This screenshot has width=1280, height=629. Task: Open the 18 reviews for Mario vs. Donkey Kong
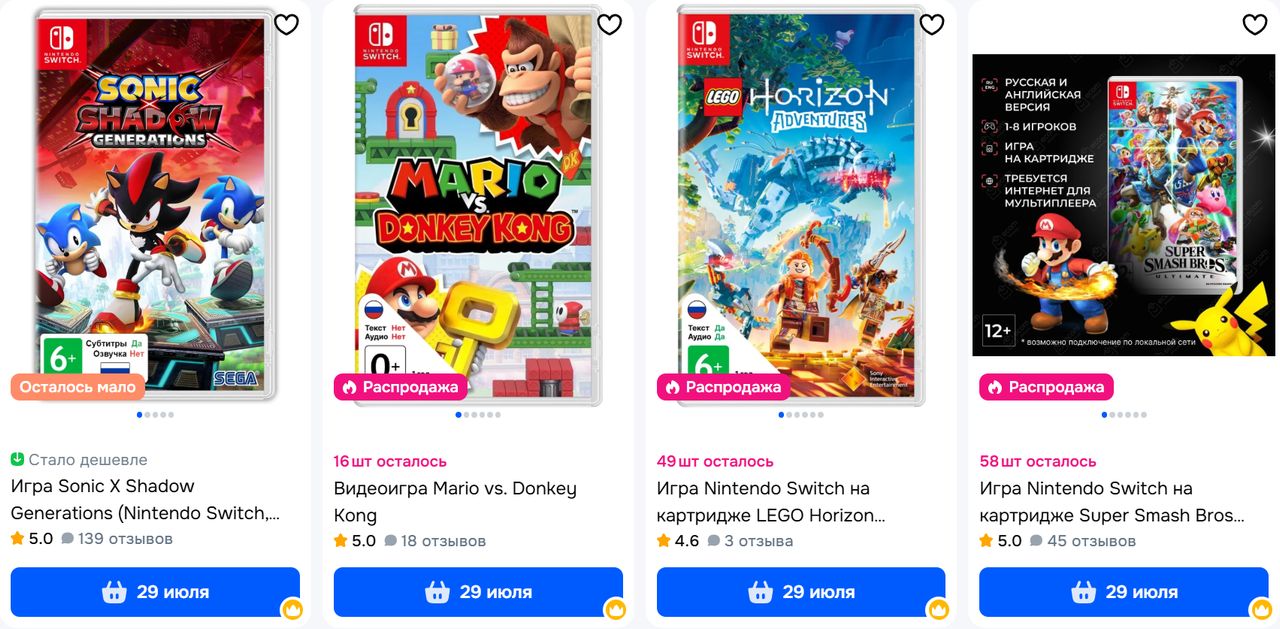tap(435, 541)
